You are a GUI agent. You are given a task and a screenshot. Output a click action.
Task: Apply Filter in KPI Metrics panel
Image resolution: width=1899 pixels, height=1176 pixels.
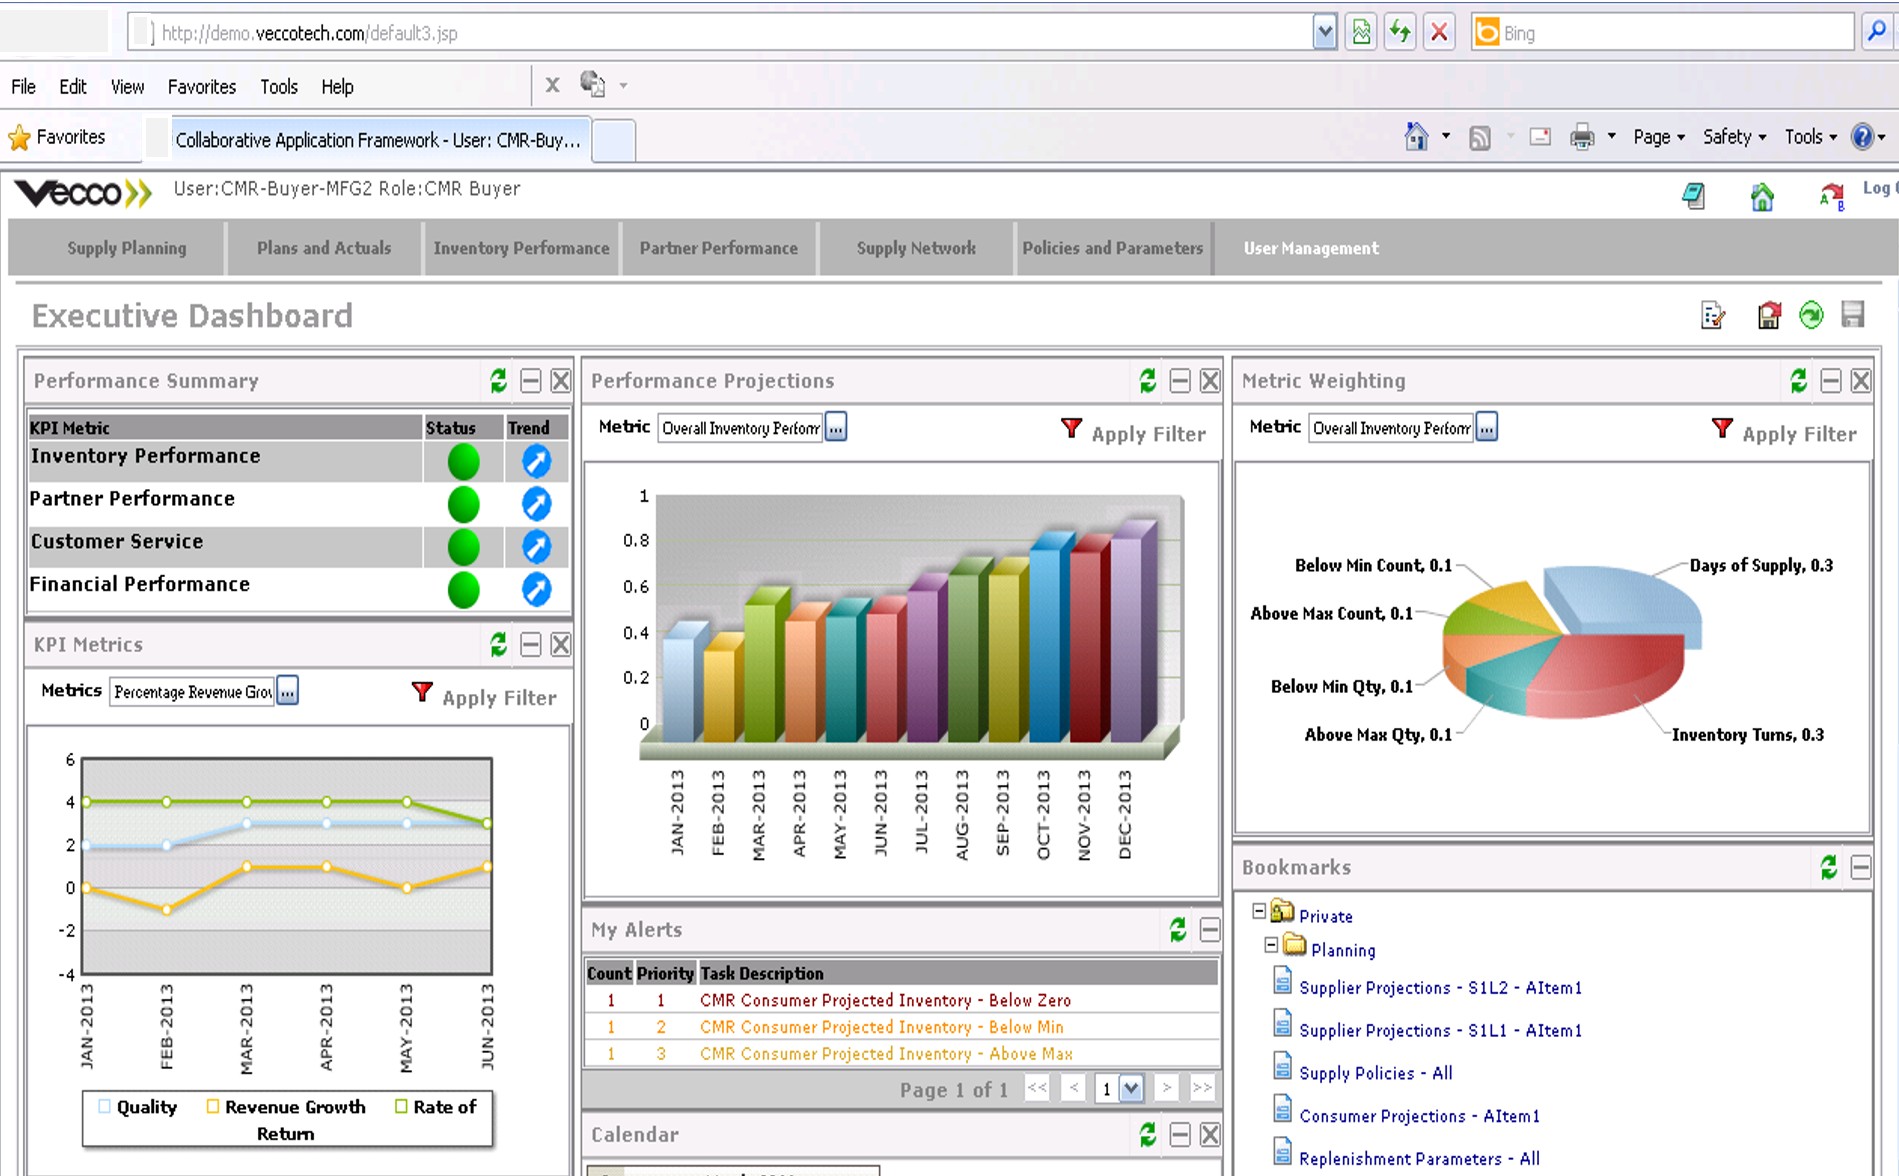tap(485, 697)
